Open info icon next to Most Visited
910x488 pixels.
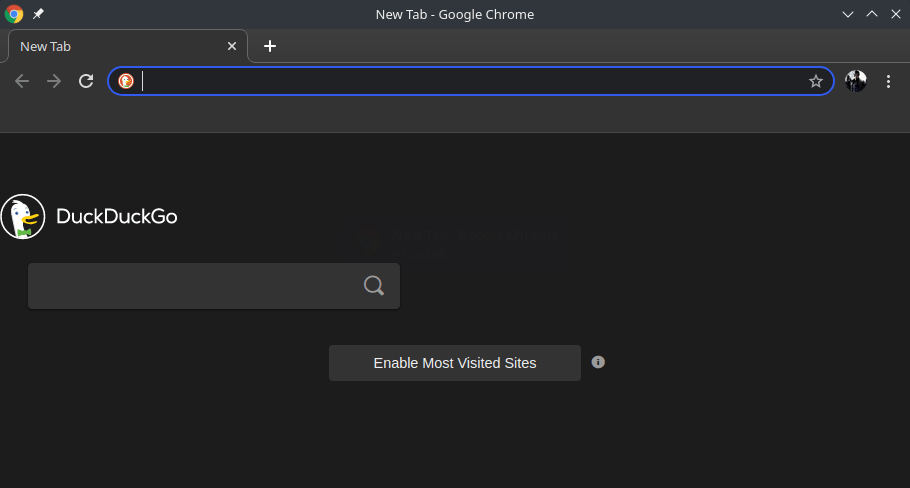(x=598, y=362)
